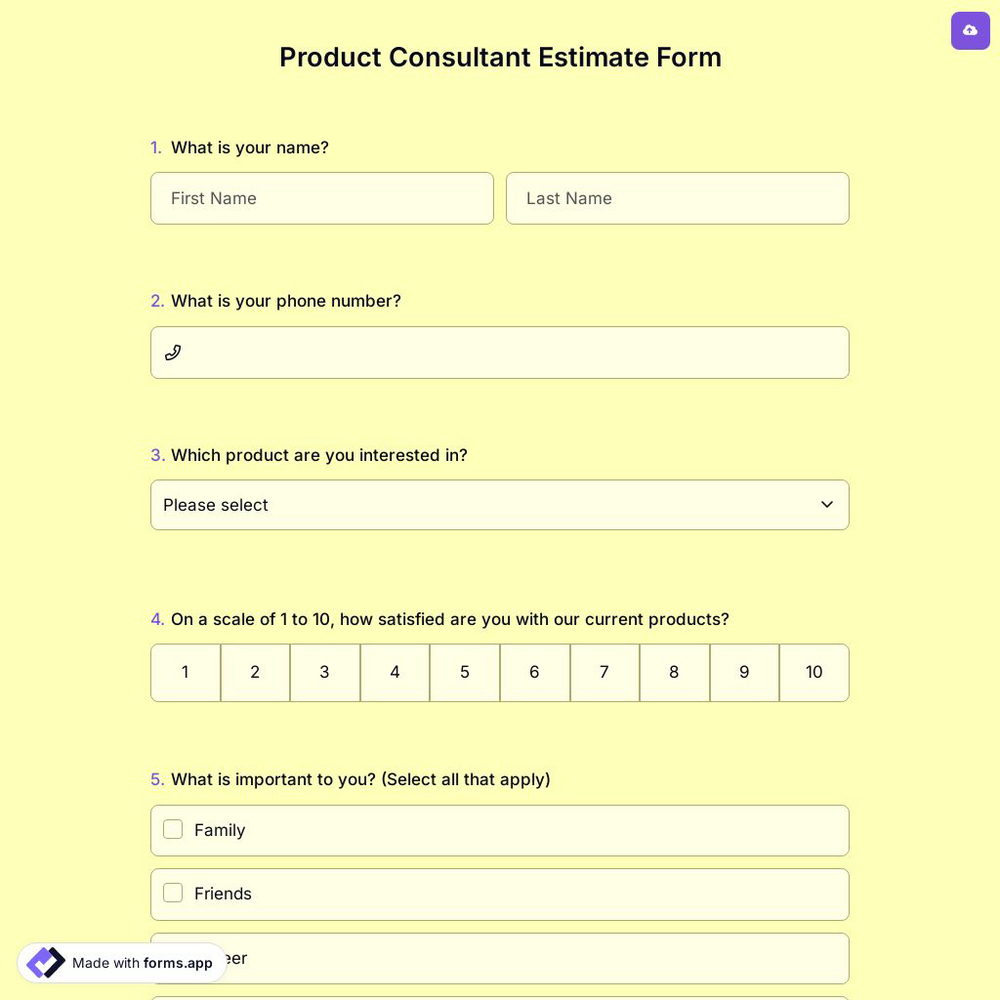Select satisfaction rating 5

[x=465, y=672]
